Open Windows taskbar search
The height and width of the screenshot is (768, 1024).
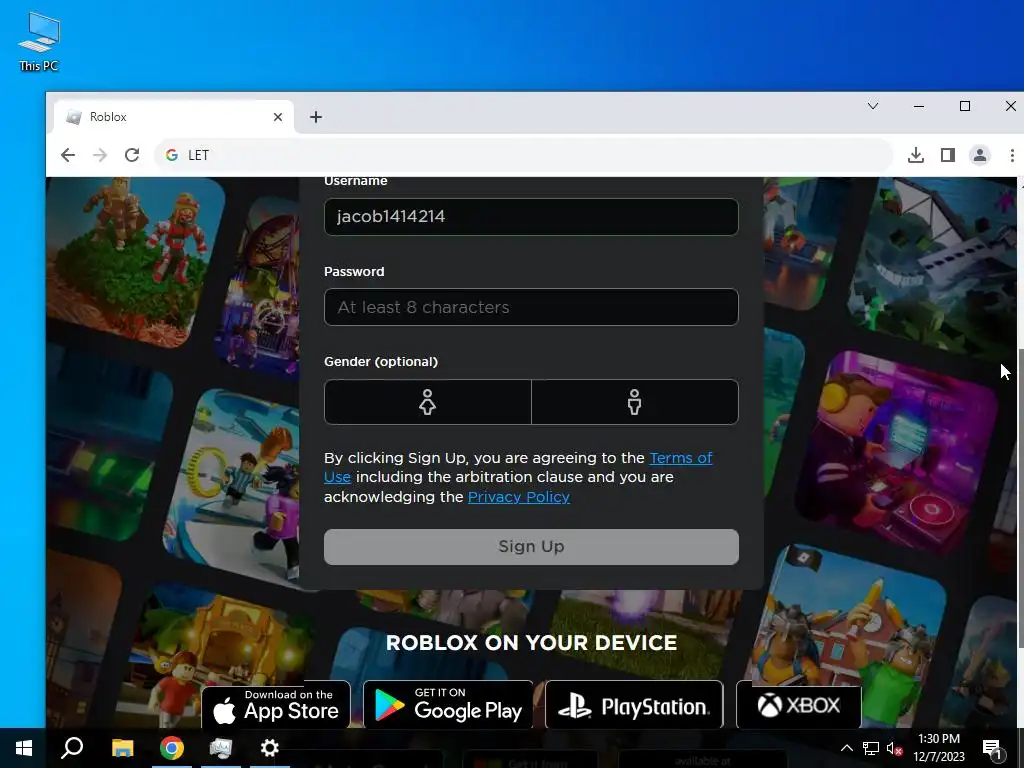[72, 748]
